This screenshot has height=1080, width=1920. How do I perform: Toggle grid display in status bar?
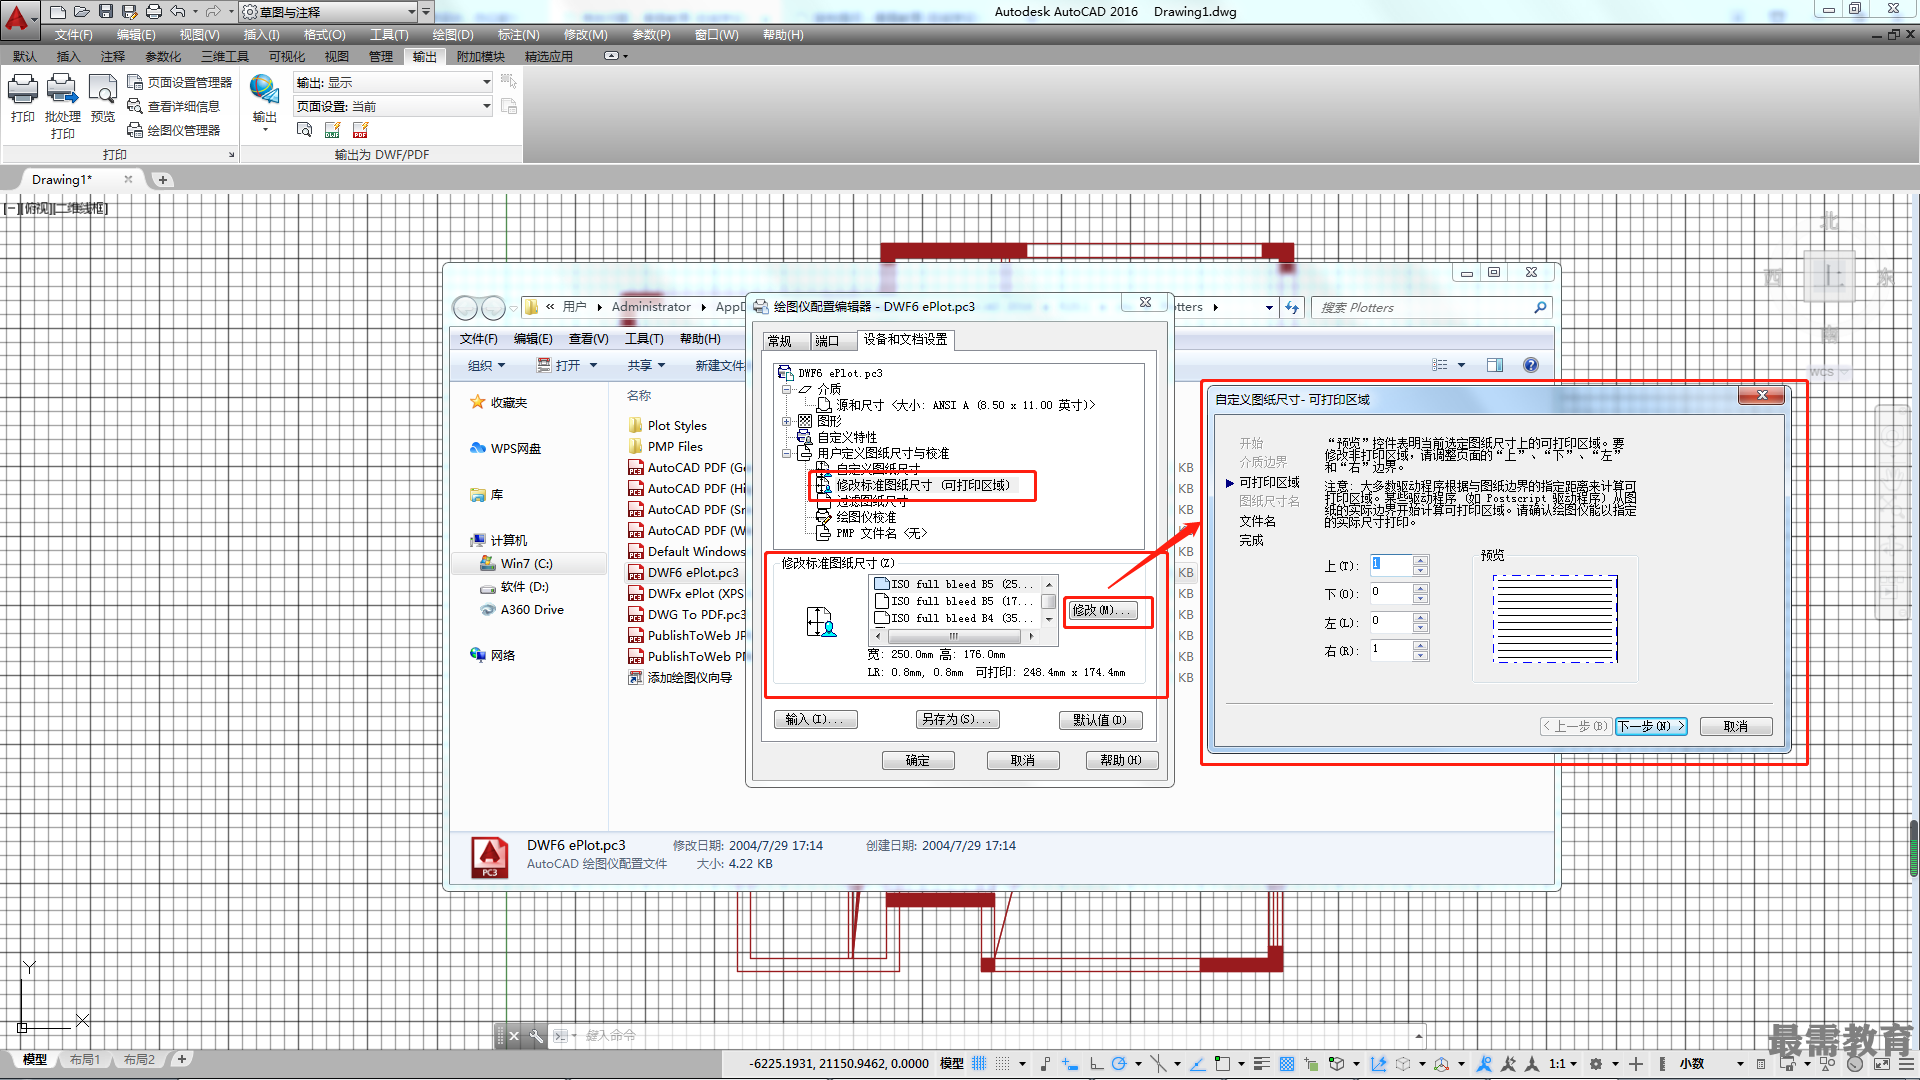click(979, 1064)
